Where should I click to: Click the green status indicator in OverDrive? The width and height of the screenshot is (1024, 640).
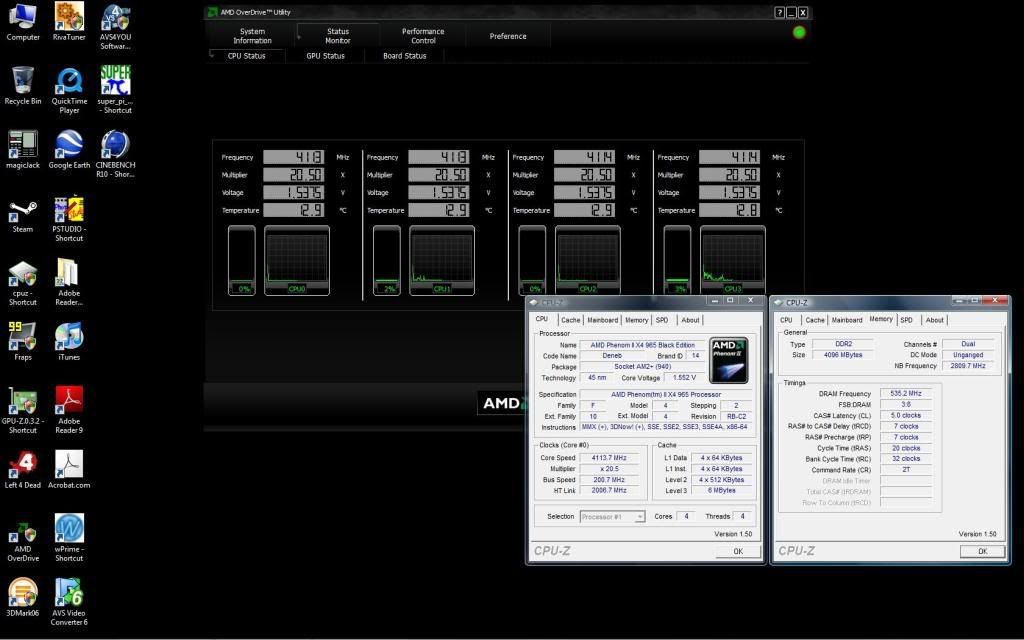(799, 33)
